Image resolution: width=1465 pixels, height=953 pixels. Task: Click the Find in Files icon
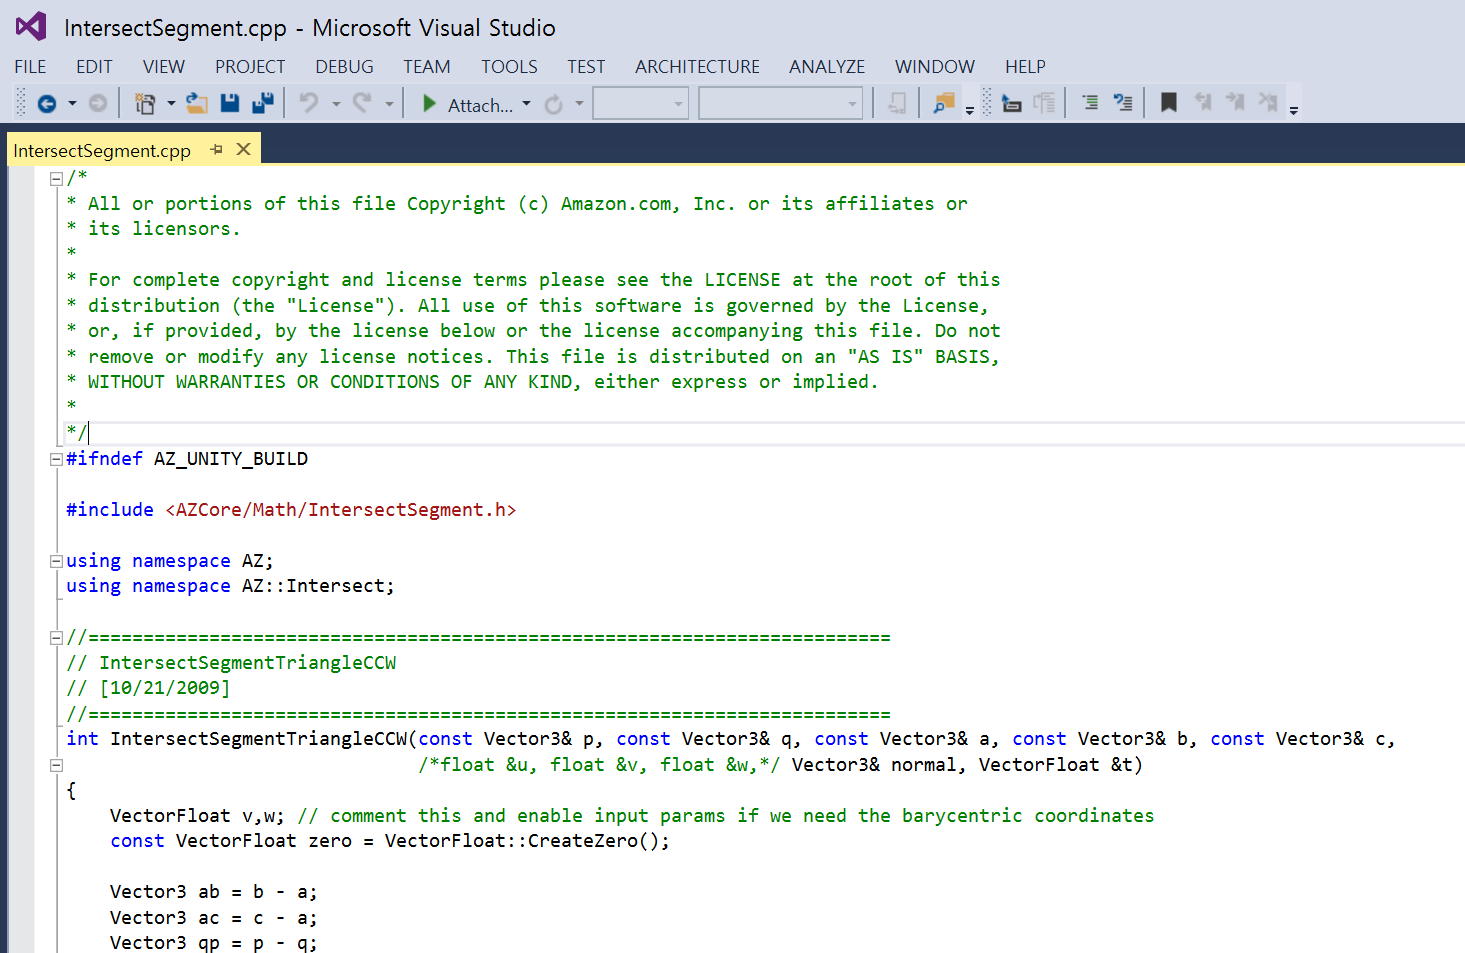click(x=943, y=104)
